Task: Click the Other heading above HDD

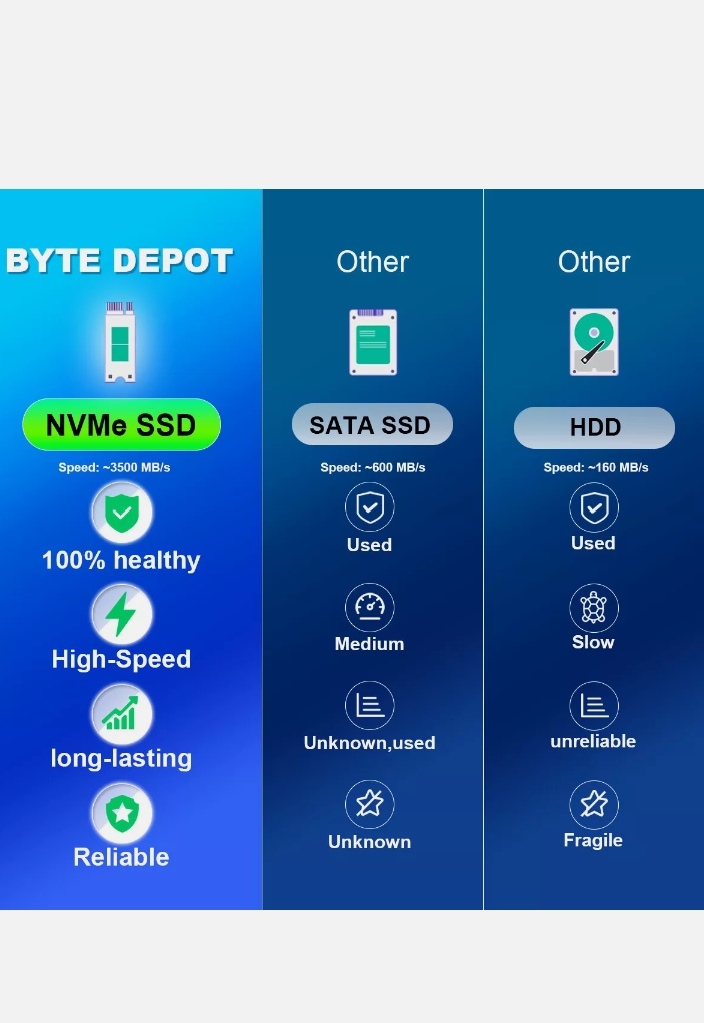Action: [594, 262]
